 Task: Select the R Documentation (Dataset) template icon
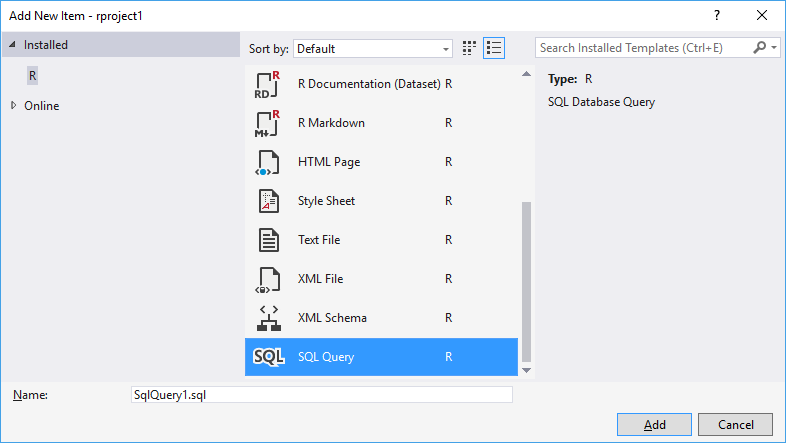pos(268,84)
